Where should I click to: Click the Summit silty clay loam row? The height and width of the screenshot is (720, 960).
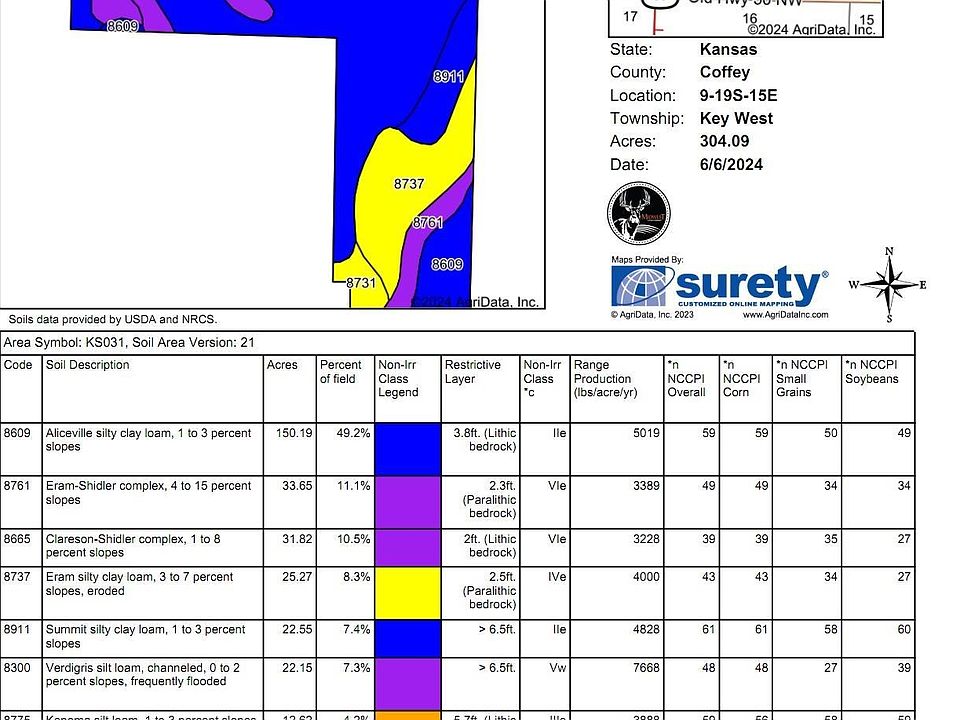point(457,639)
